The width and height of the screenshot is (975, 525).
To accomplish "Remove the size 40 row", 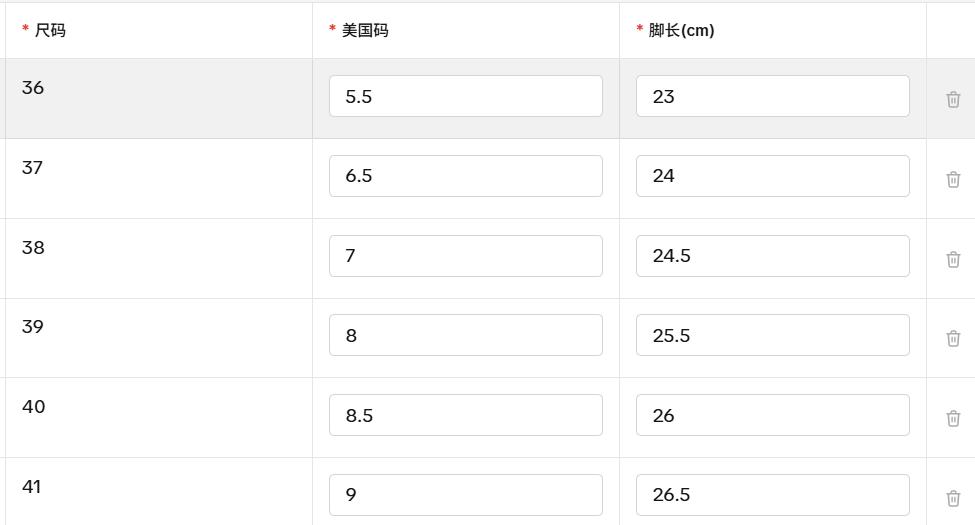I will (953, 418).
